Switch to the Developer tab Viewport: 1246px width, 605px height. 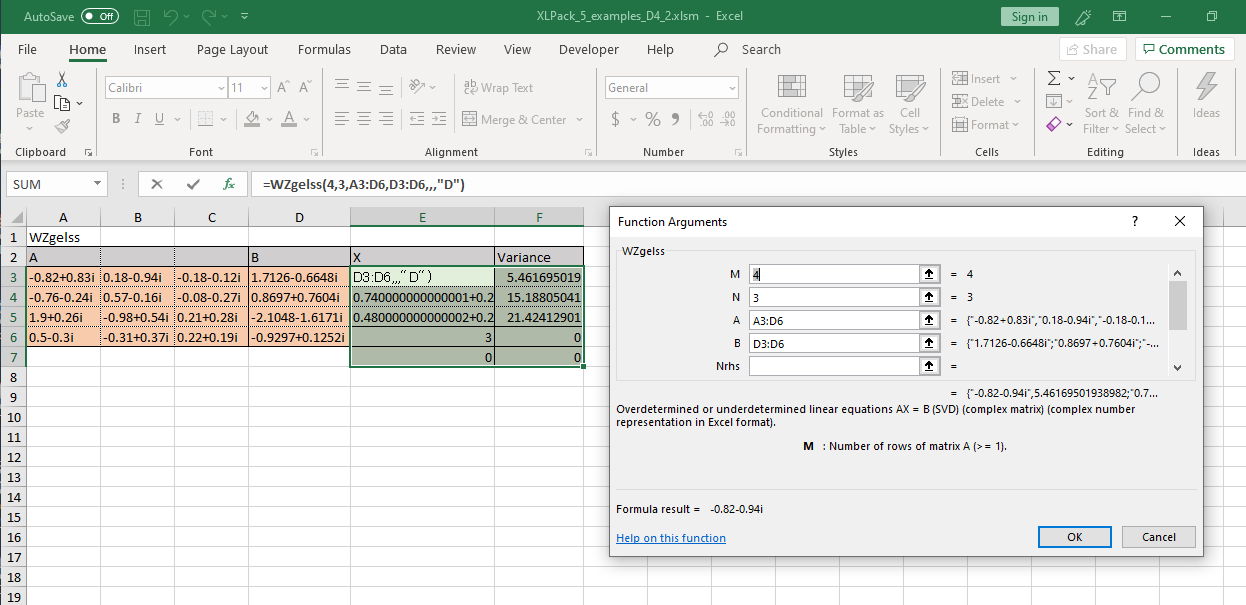point(589,49)
